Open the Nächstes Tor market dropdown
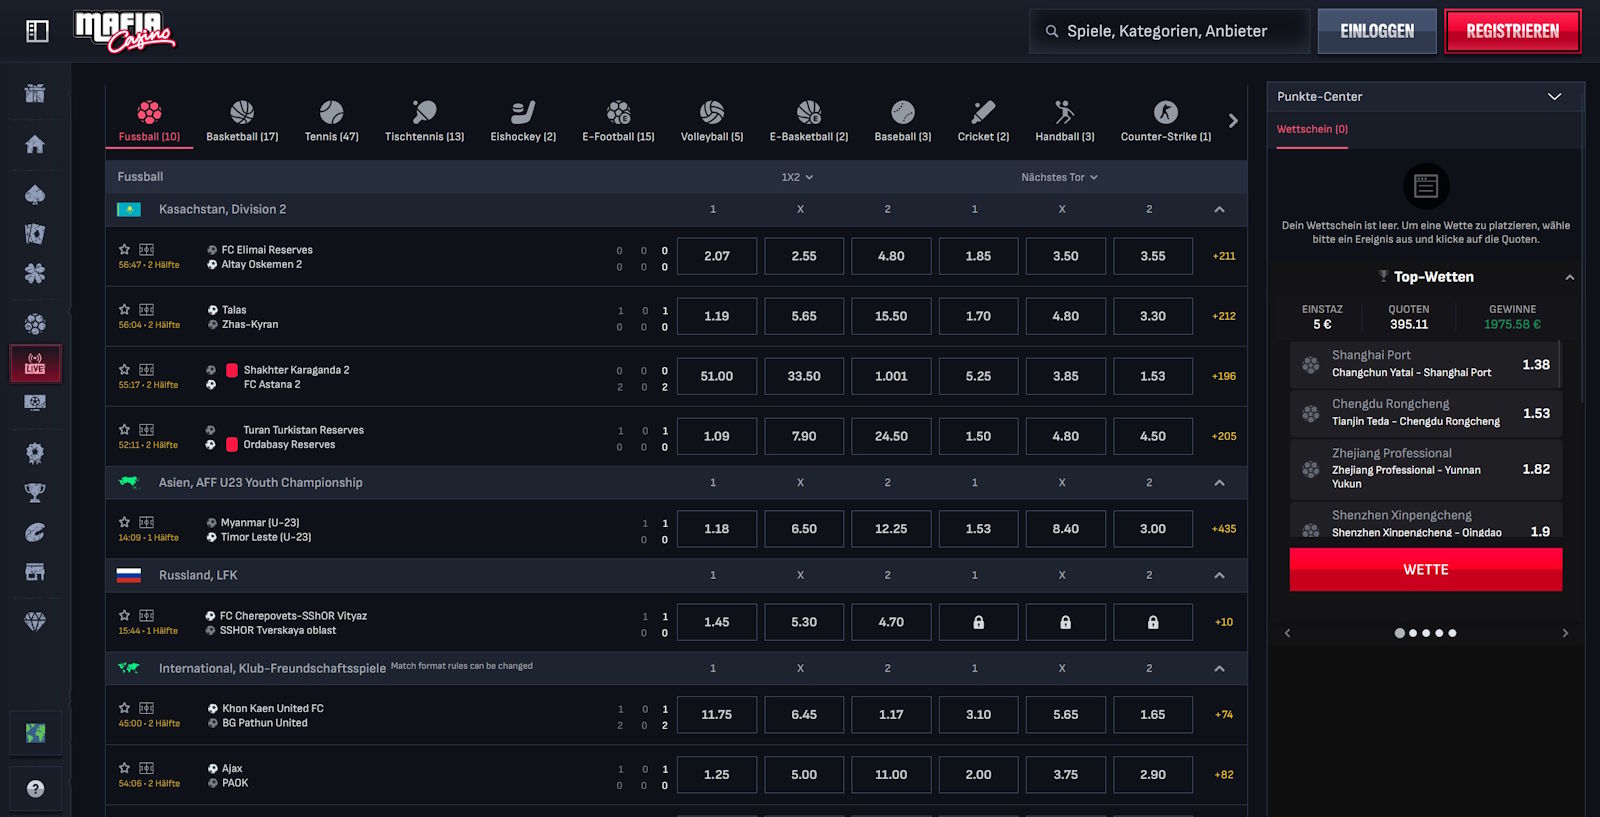The height and width of the screenshot is (817, 1600). click(x=1059, y=177)
